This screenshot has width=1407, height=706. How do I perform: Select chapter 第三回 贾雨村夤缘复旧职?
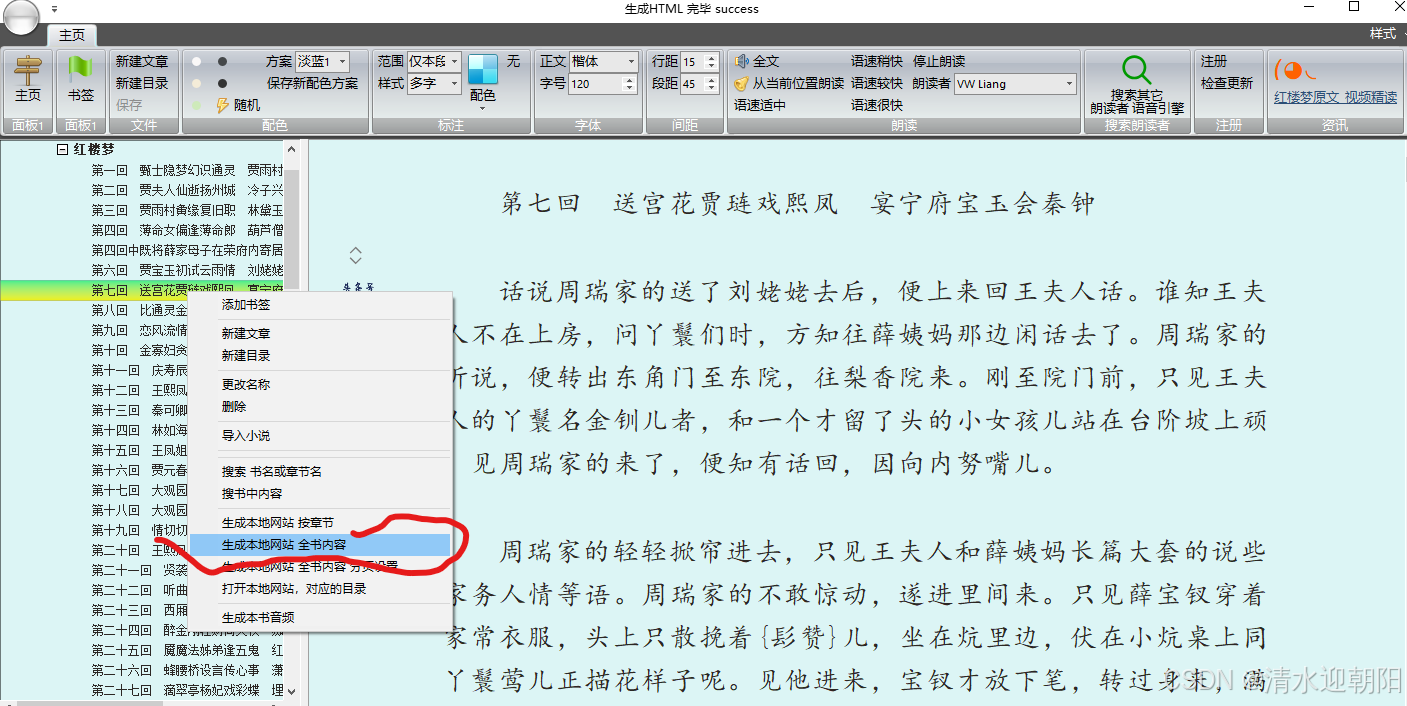click(x=188, y=210)
